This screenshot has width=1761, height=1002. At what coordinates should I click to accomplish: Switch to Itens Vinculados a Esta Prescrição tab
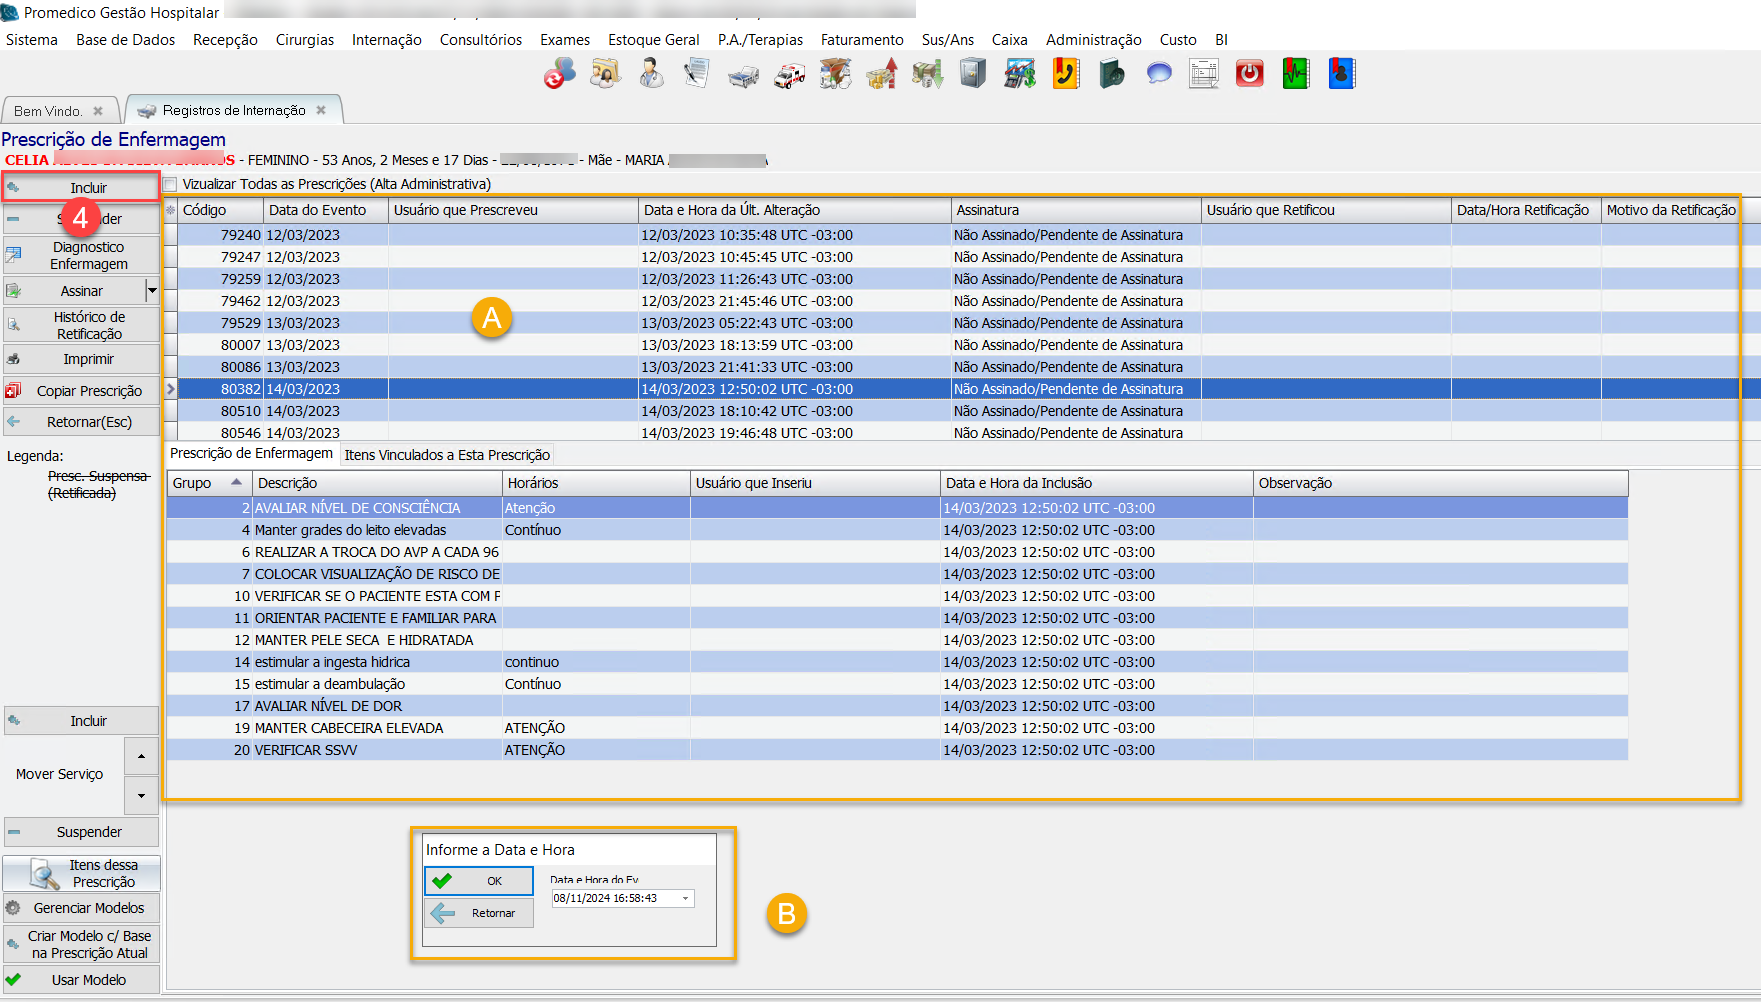coord(447,455)
